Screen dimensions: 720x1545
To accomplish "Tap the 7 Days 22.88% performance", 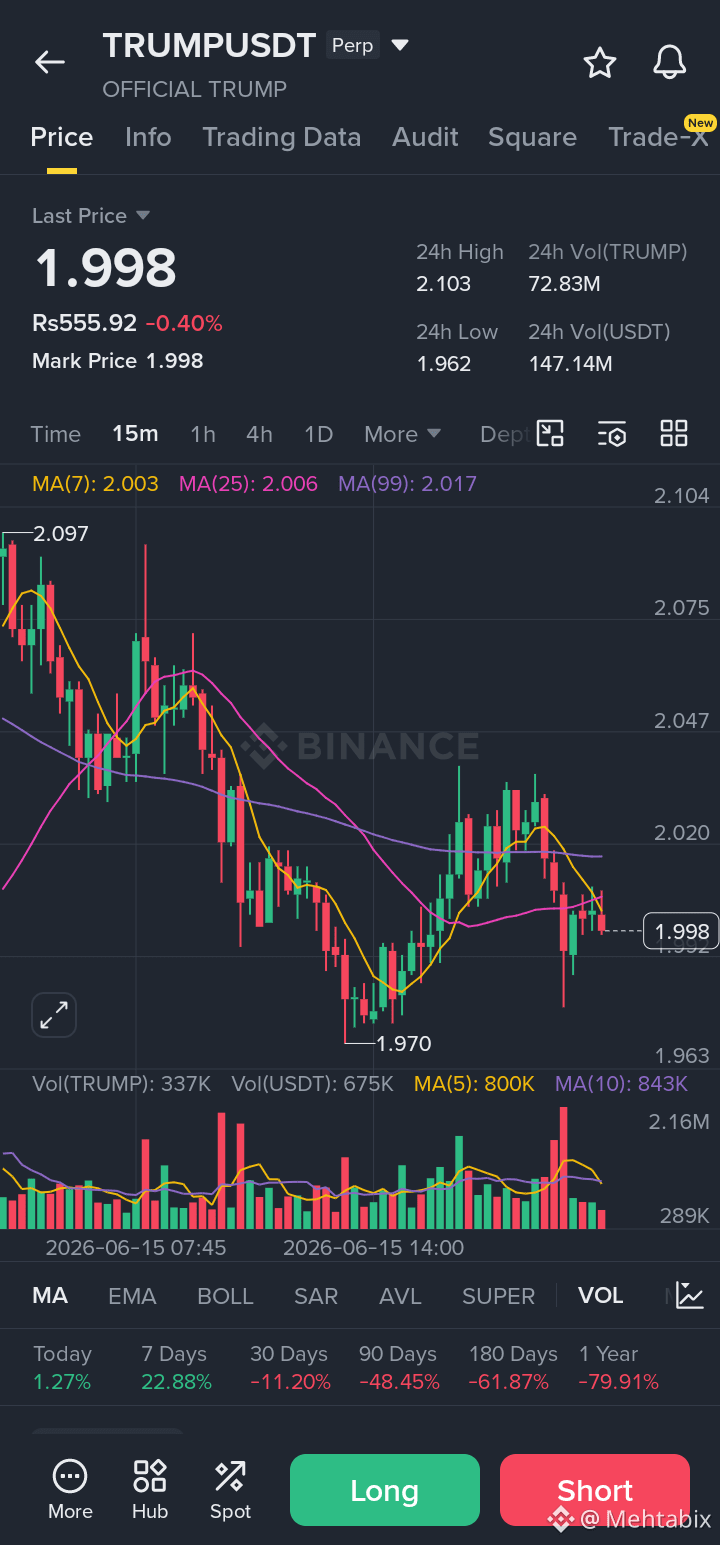I will pyautogui.click(x=176, y=1368).
